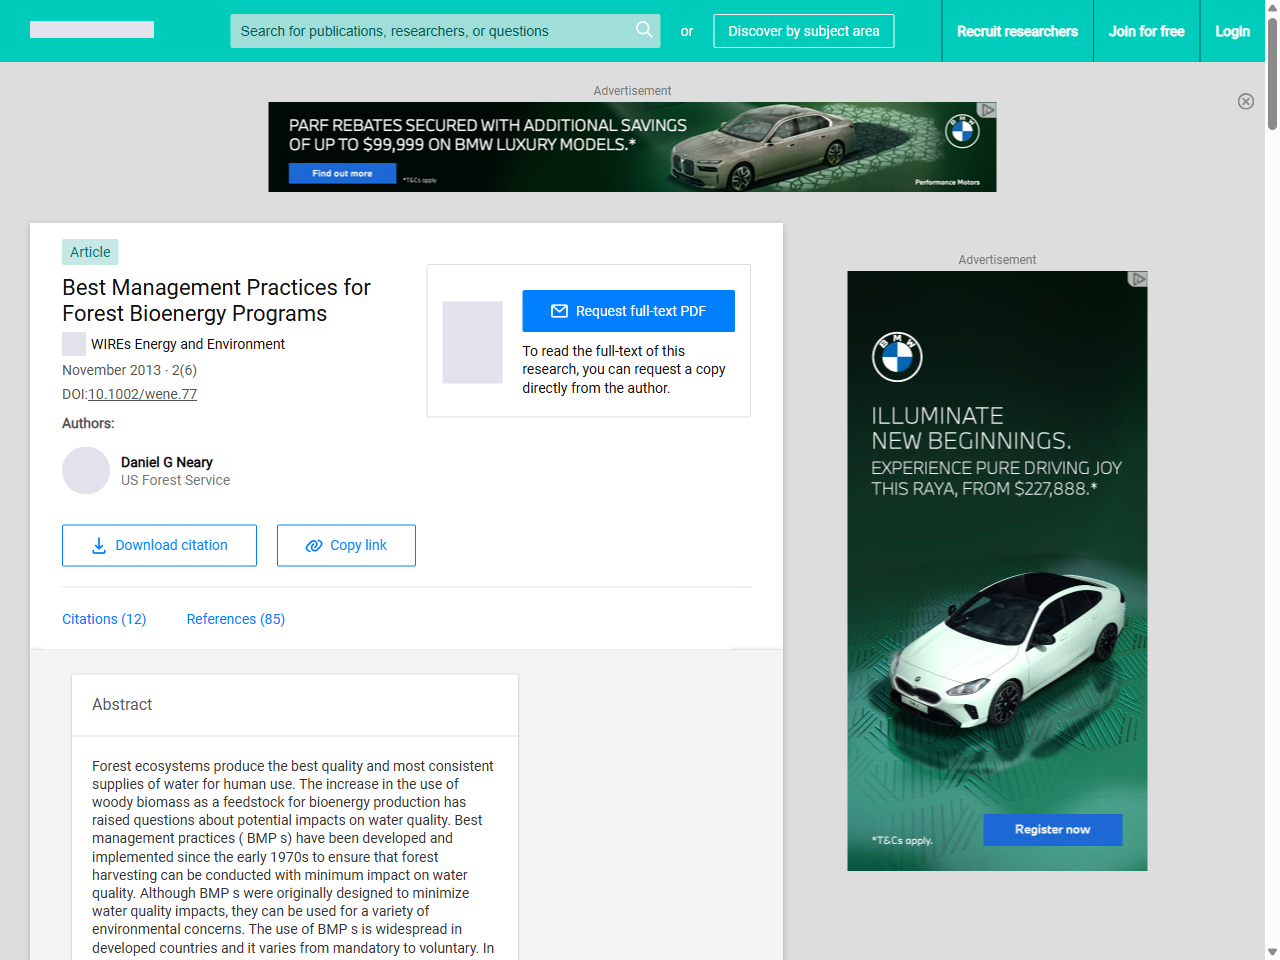Click the journal icon beside WIREs Energy and Environment
This screenshot has width=1280, height=960.
click(x=73, y=343)
